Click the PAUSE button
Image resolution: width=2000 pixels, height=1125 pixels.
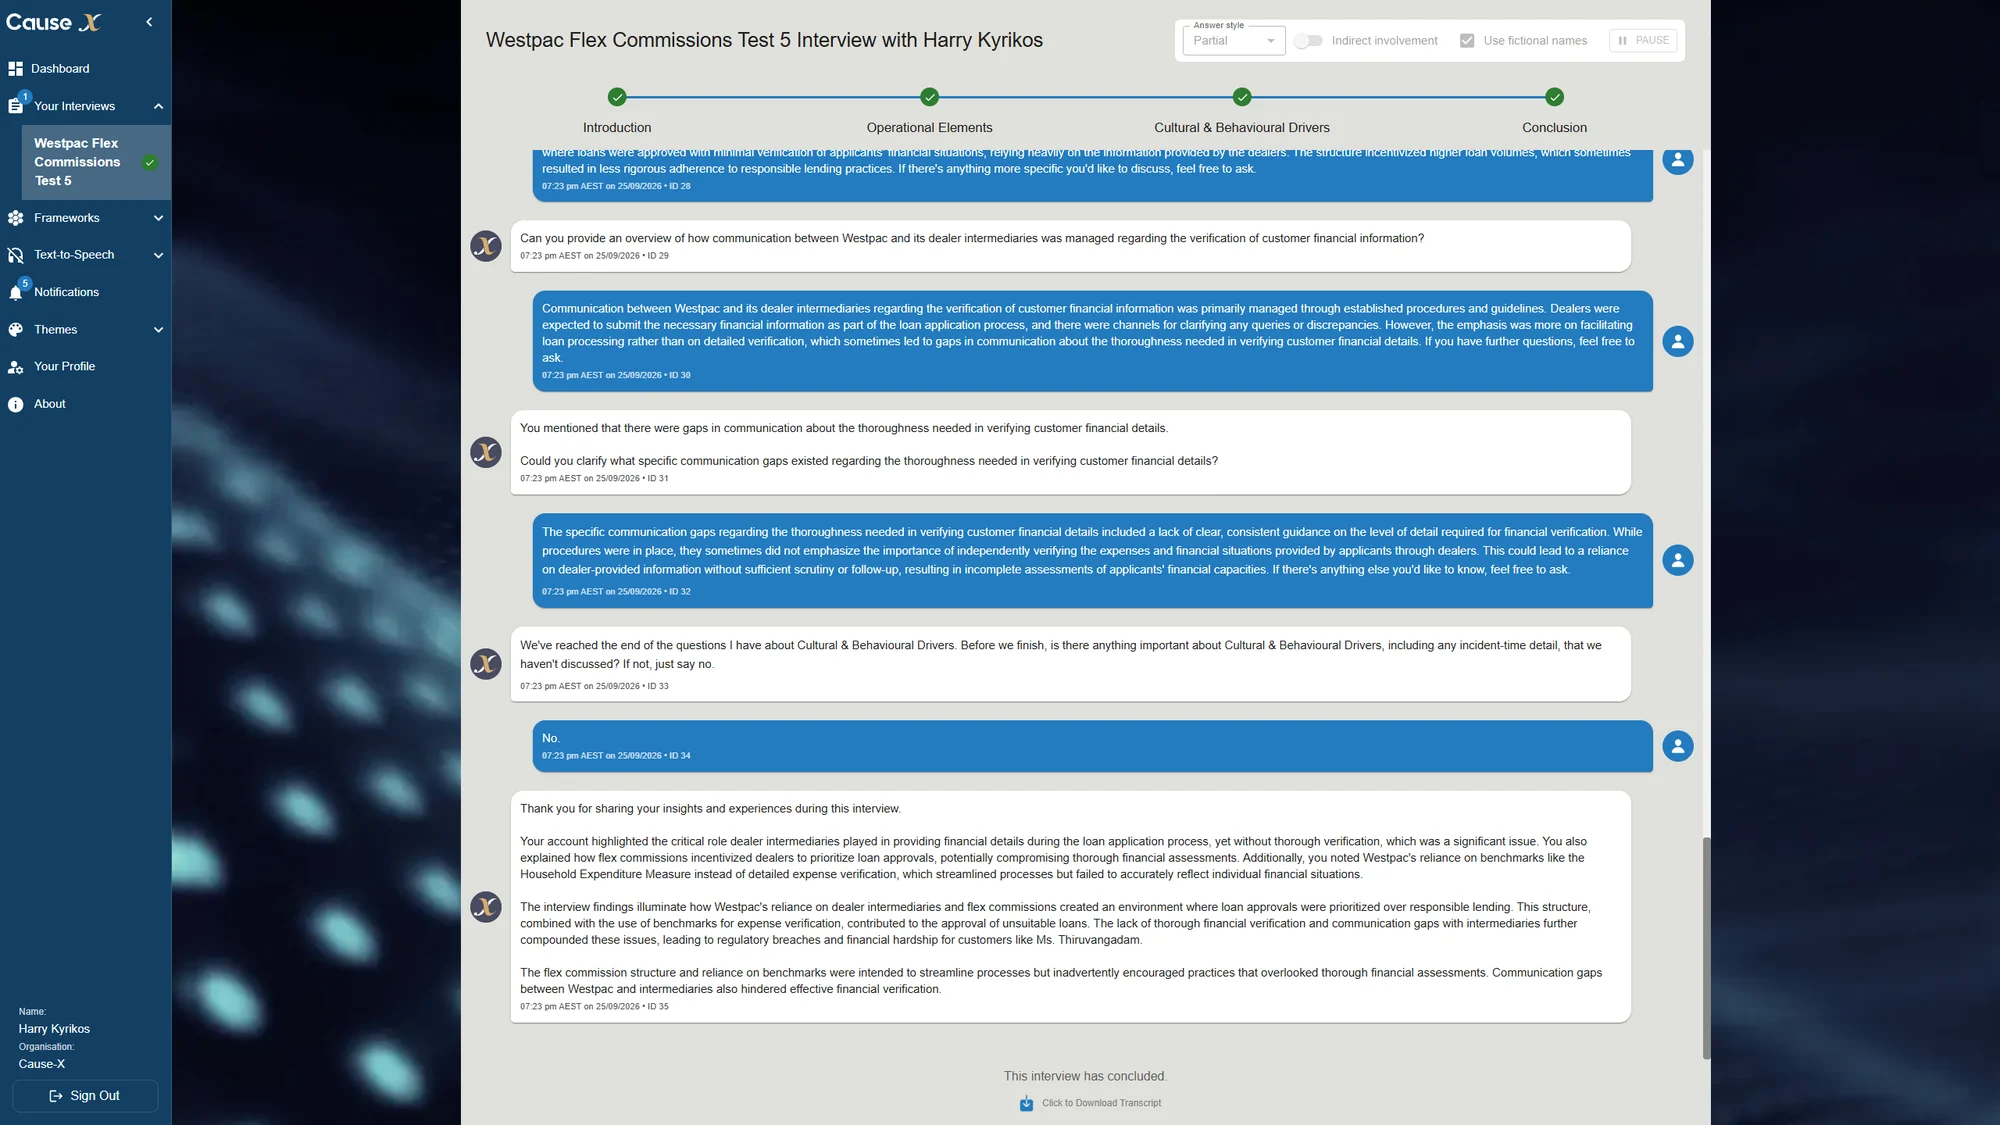(x=1643, y=41)
